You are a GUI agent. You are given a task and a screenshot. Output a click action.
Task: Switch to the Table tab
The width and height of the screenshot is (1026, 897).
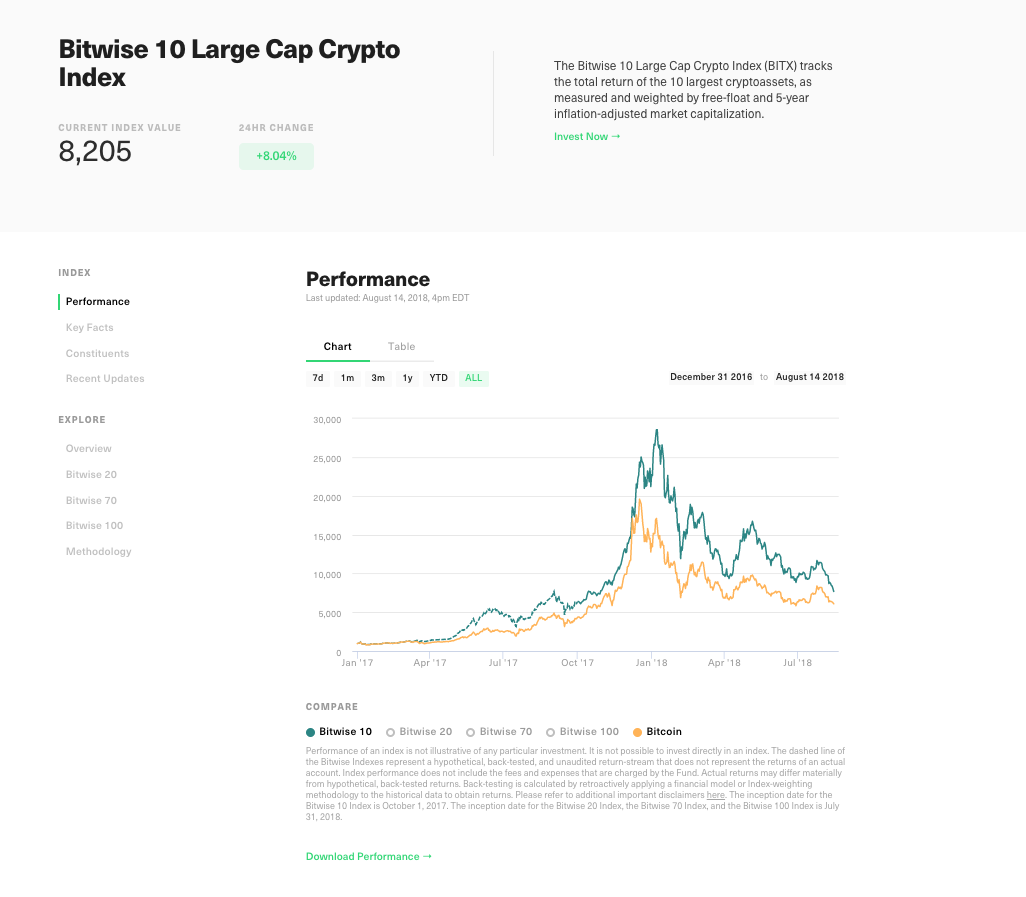point(401,346)
